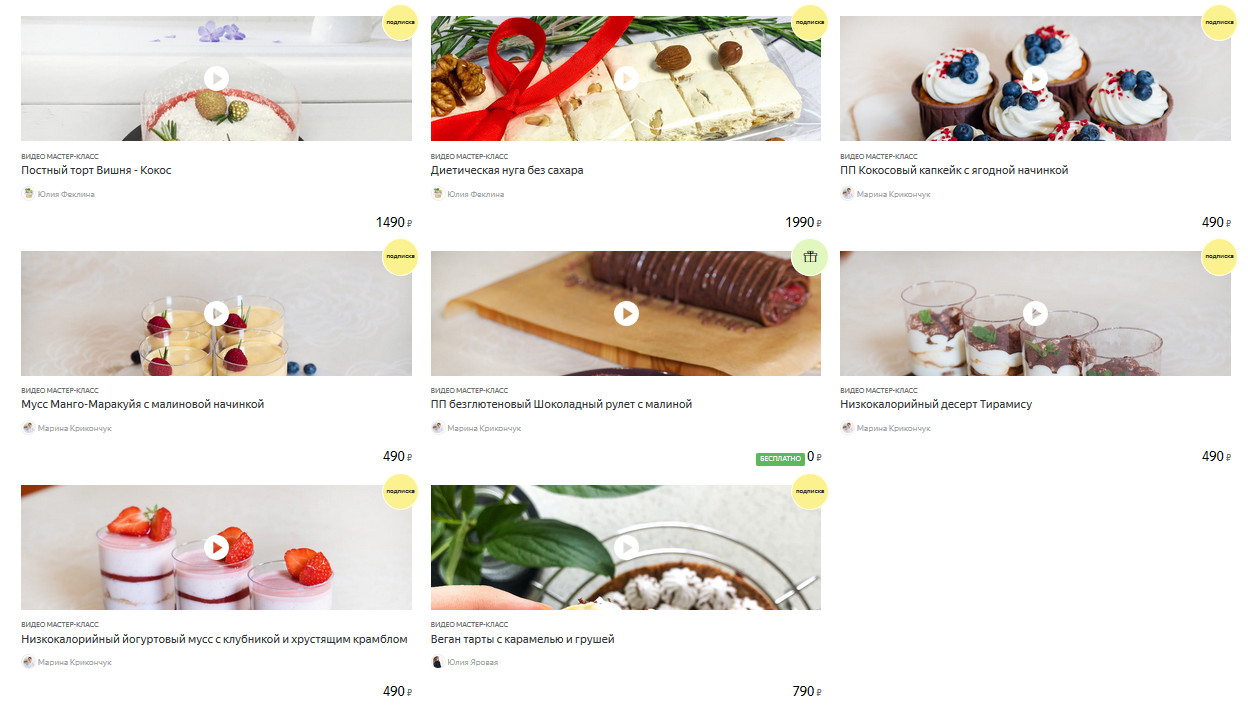Click подписка badge on Веган тарты card
Image resolution: width=1248 pixels, height=718 pixels.
pyautogui.click(x=810, y=491)
